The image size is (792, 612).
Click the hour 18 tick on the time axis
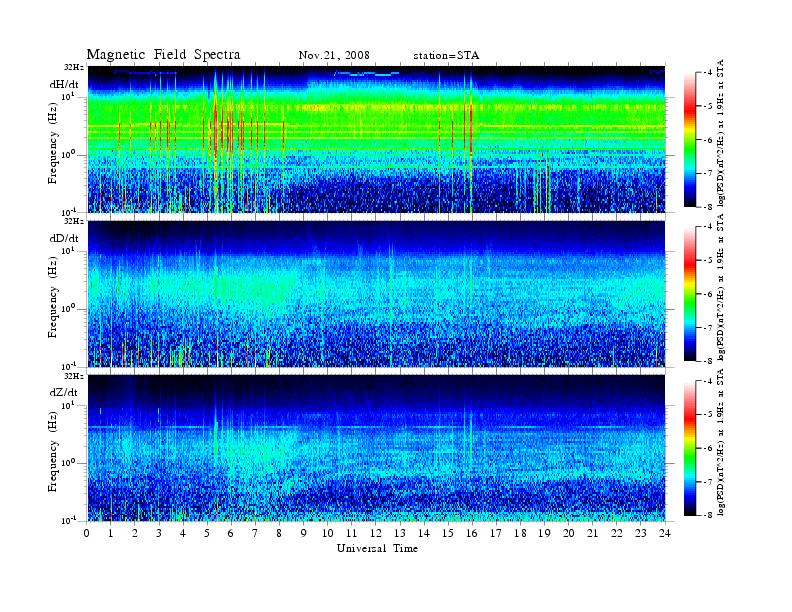coord(520,533)
